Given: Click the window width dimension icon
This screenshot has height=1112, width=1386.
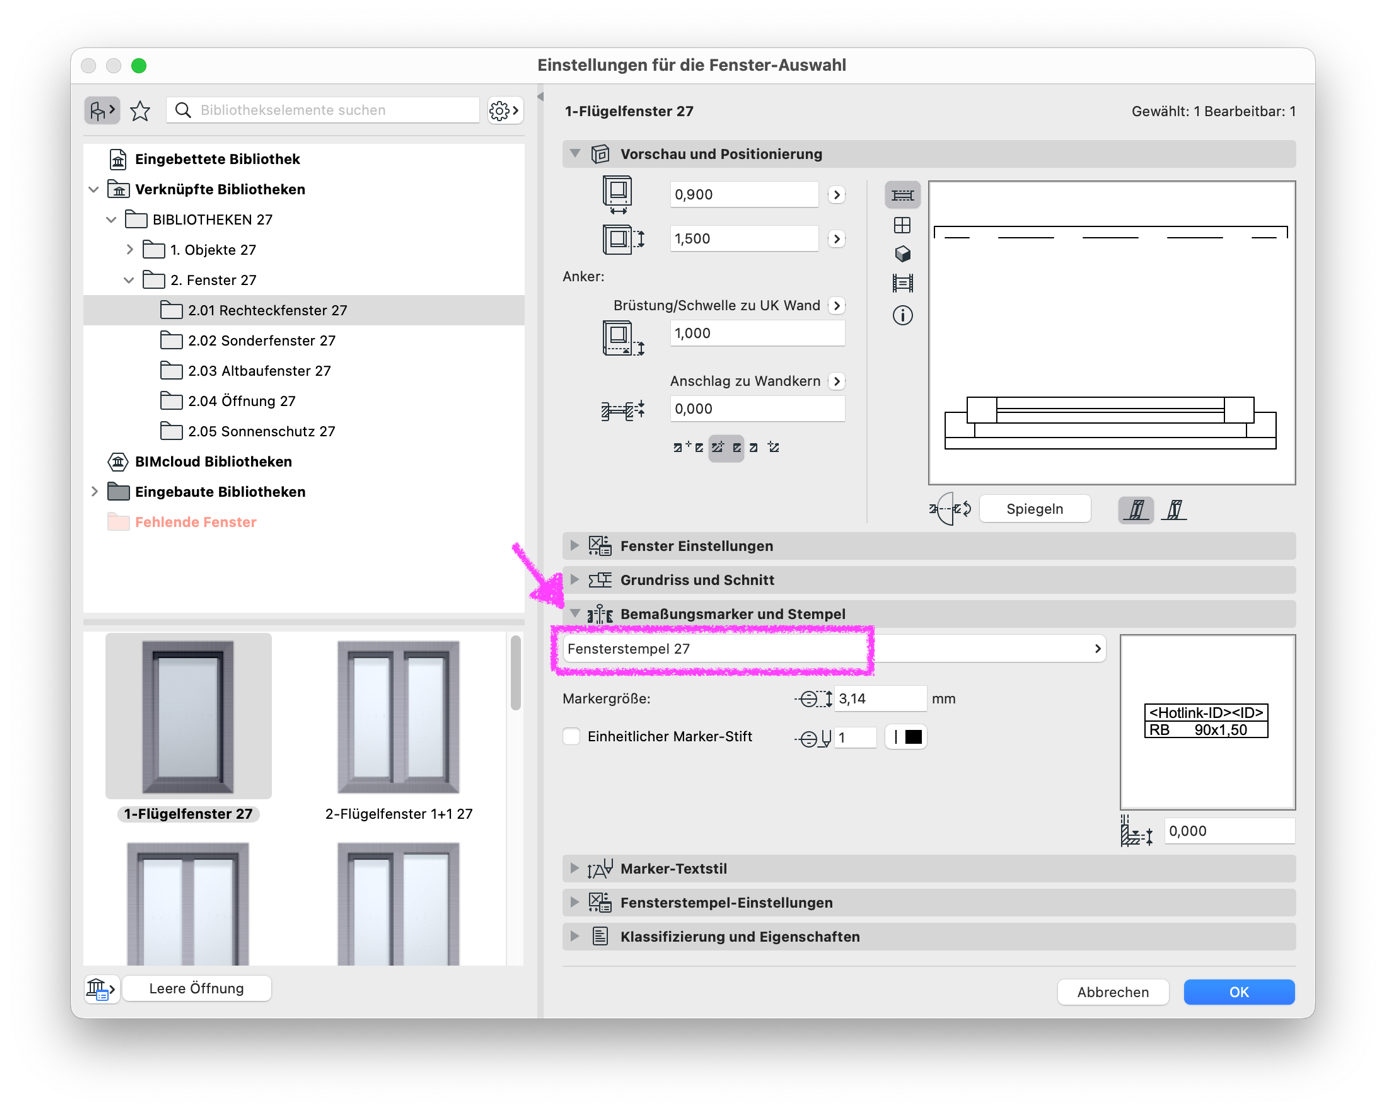Looking at the screenshot, I should pos(618,195).
